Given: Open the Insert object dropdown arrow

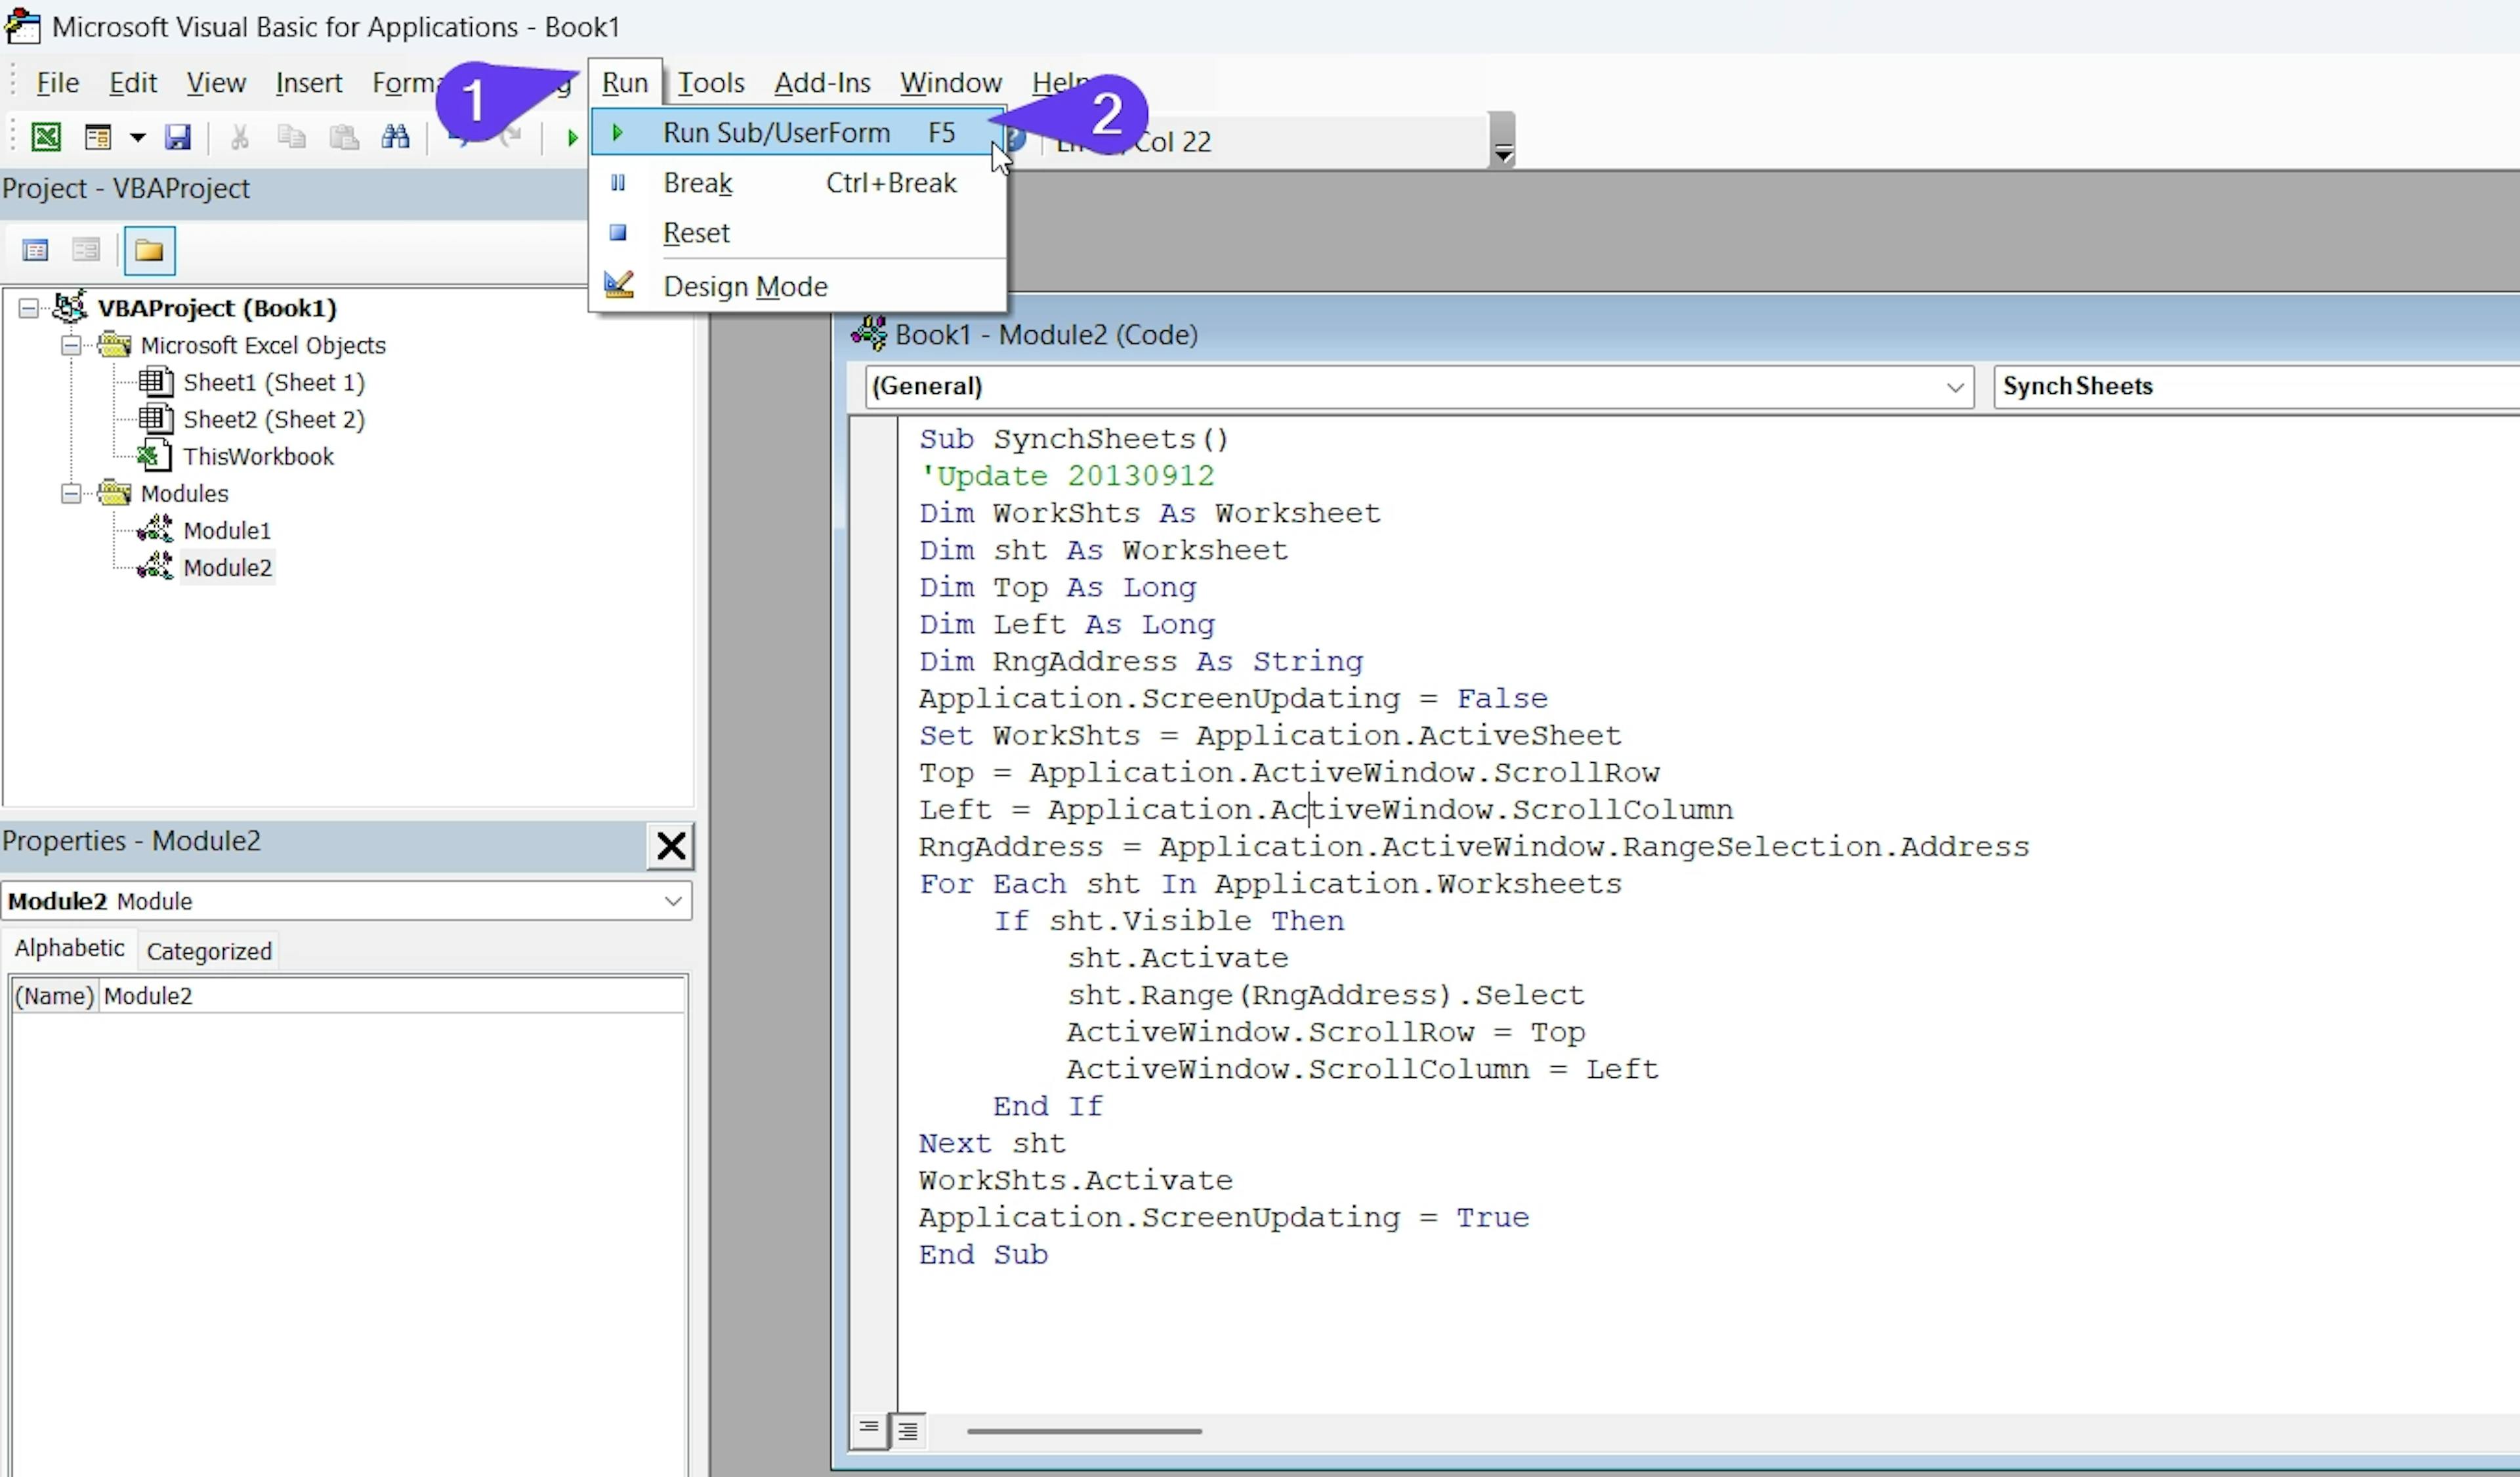Looking at the screenshot, I should pos(137,138).
